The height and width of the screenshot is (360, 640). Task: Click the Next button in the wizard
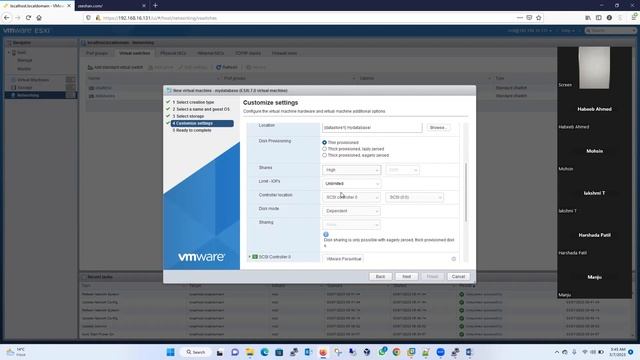(407, 277)
